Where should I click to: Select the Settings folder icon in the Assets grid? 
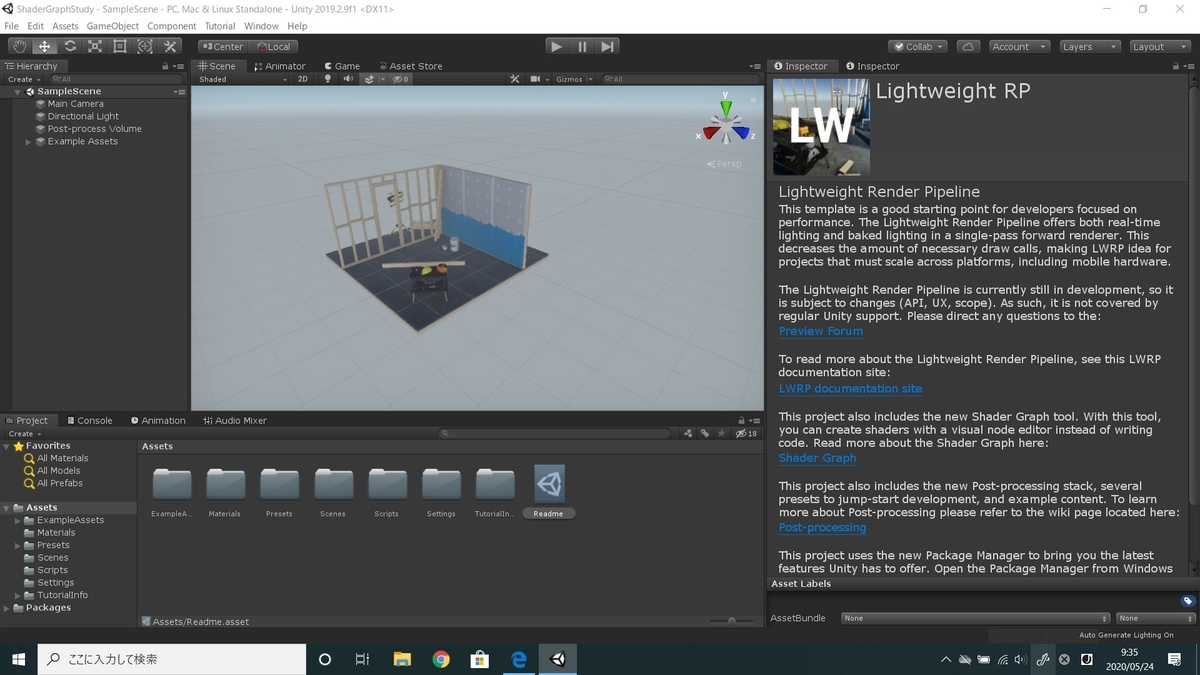pyautogui.click(x=441, y=484)
